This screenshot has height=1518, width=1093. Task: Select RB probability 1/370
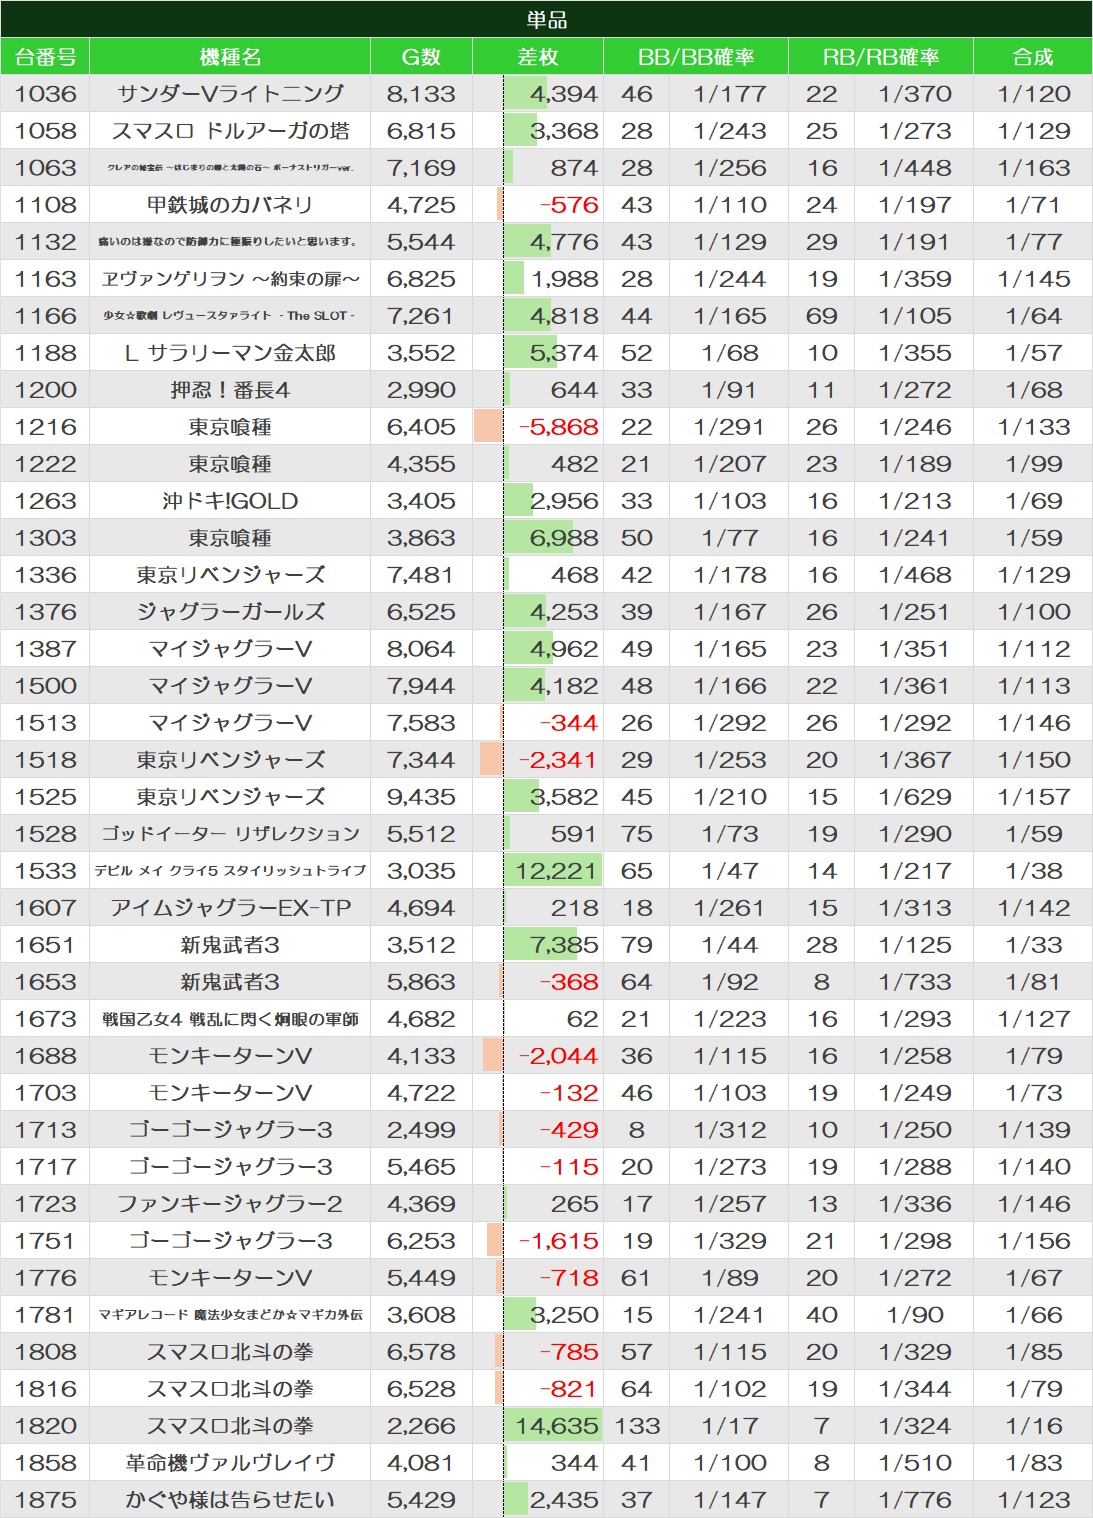coord(915,94)
